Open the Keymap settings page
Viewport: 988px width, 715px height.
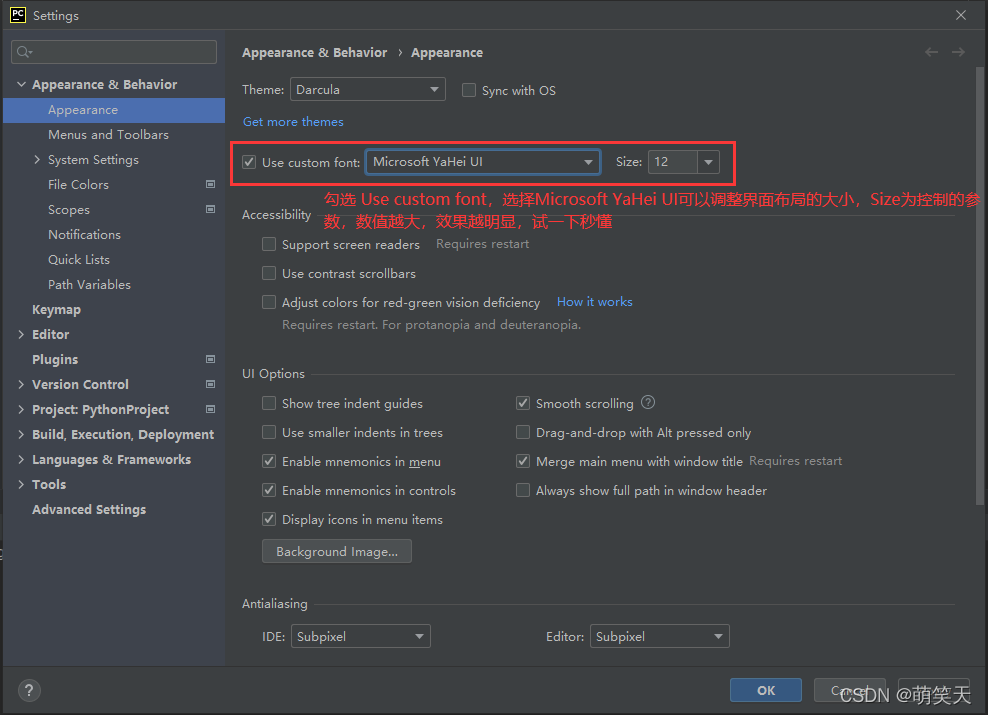click(56, 309)
